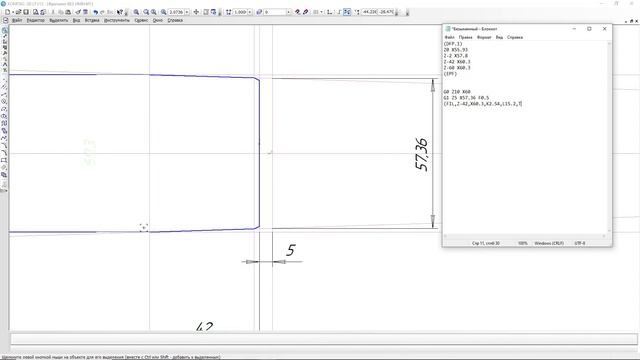The width and height of the screenshot is (640, 360).
Task: Click the local coordinate system icon
Action: point(329,12)
